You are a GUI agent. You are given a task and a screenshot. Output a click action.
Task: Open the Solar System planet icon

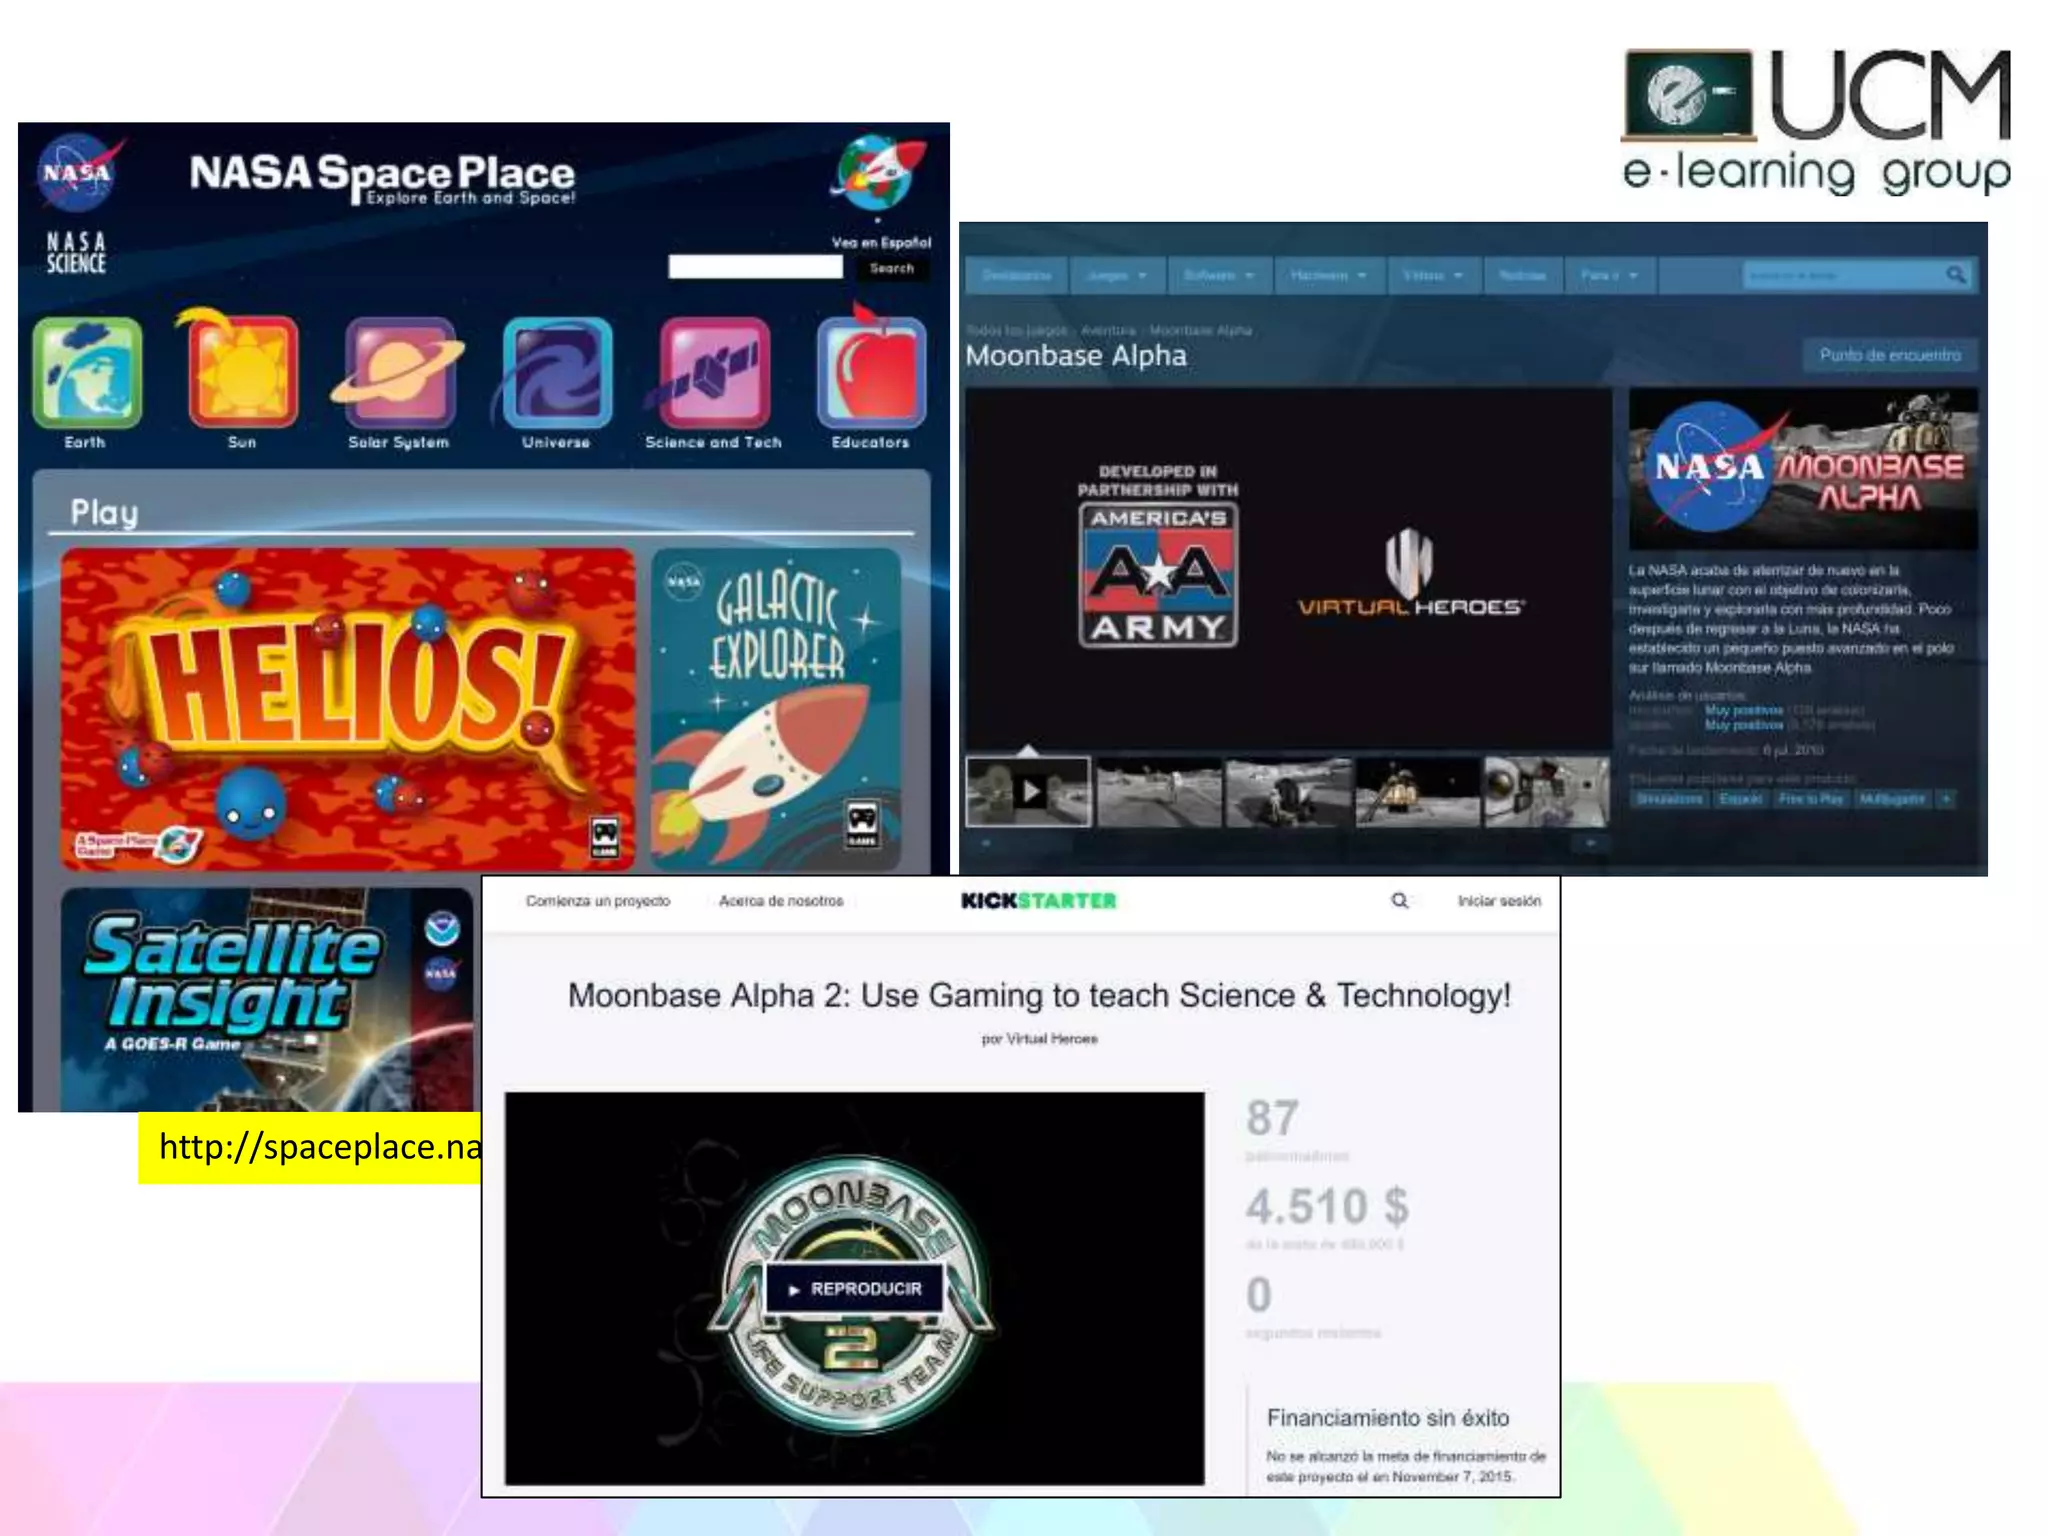pos(399,372)
